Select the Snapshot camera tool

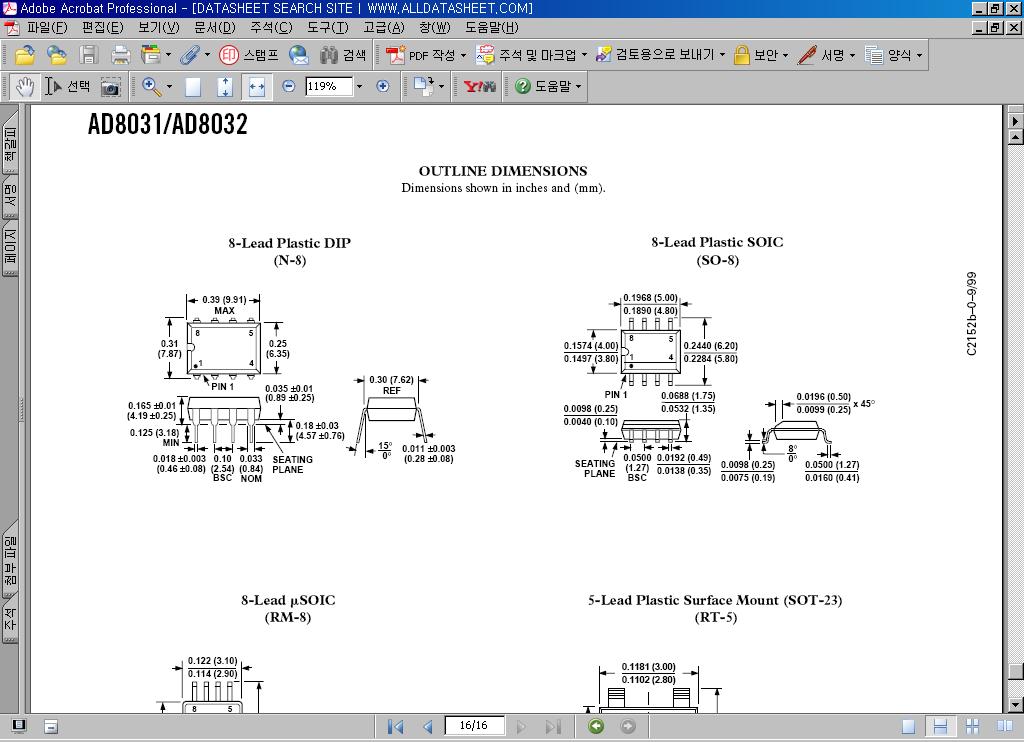[x=110, y=86]
